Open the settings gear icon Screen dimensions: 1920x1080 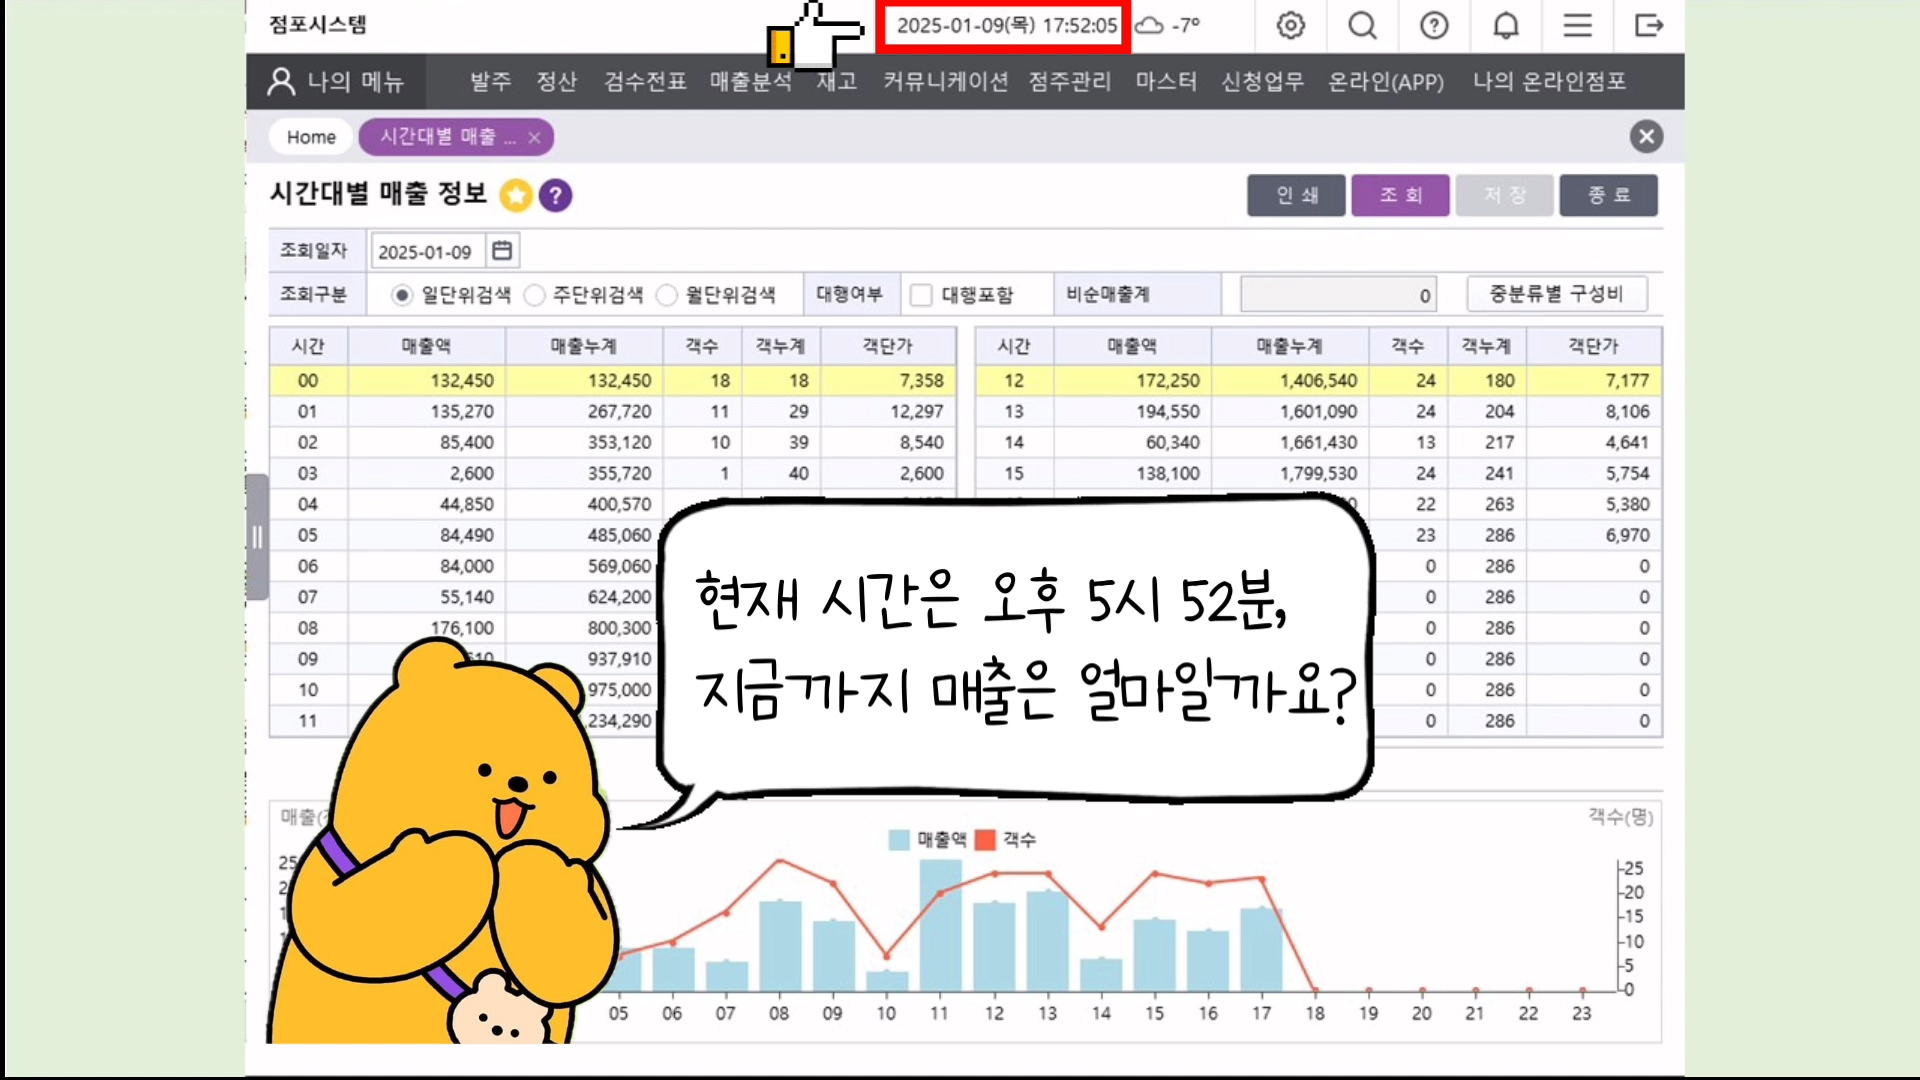coord(1291,25)
